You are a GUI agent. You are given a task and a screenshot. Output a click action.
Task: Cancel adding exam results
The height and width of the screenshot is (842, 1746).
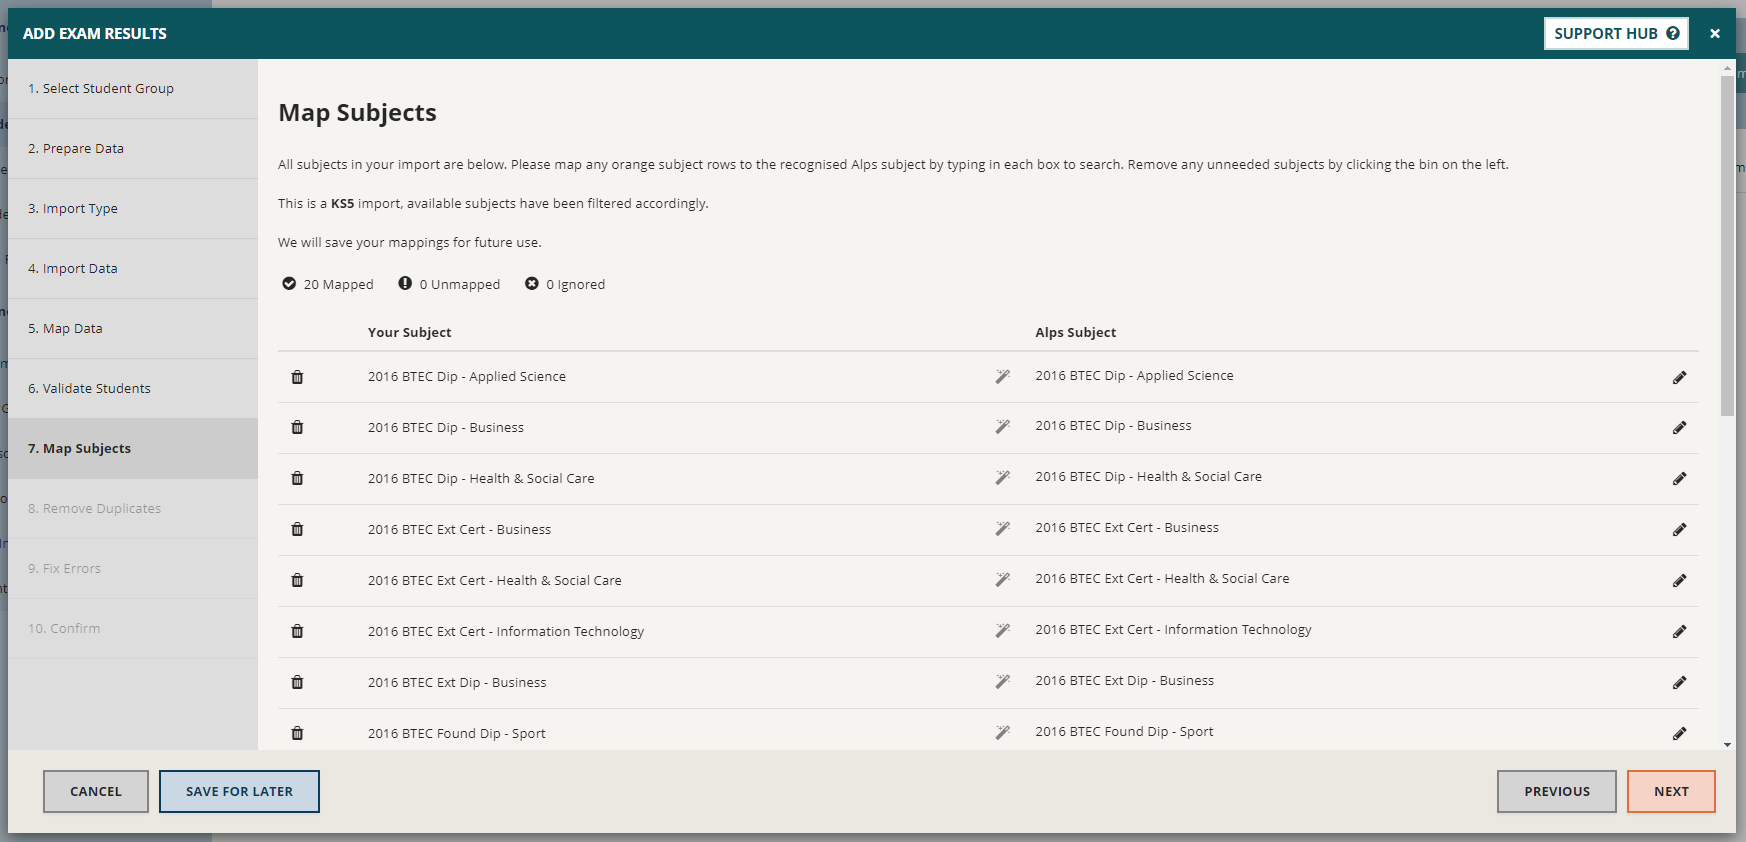point(96,791)
